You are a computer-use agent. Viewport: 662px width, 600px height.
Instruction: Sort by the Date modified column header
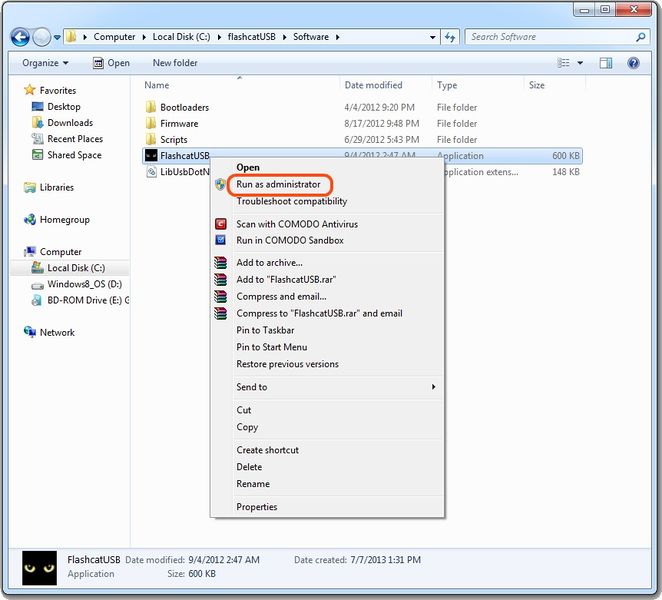click(x=373, y=85)
